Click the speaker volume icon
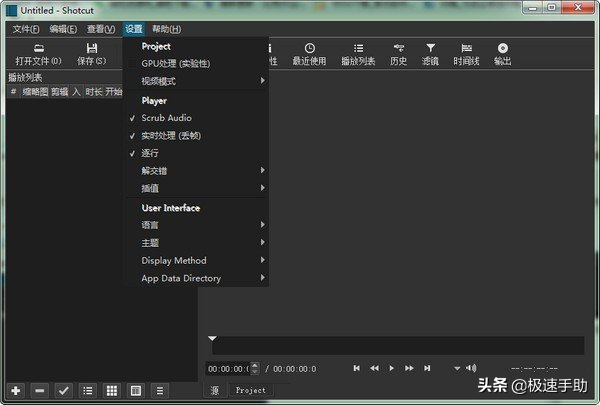 point(471,368)
